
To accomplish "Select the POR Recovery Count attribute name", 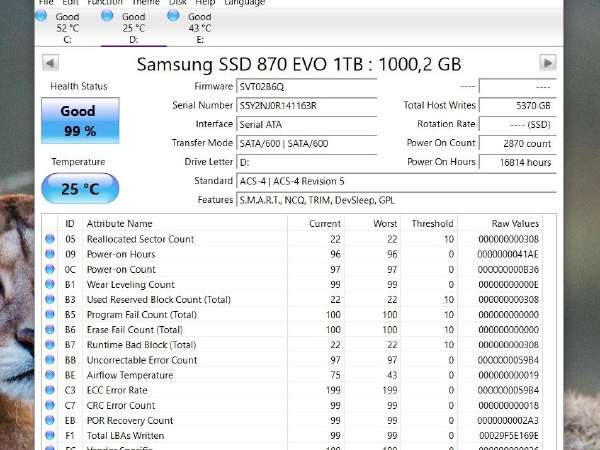I will coord(130,421).
